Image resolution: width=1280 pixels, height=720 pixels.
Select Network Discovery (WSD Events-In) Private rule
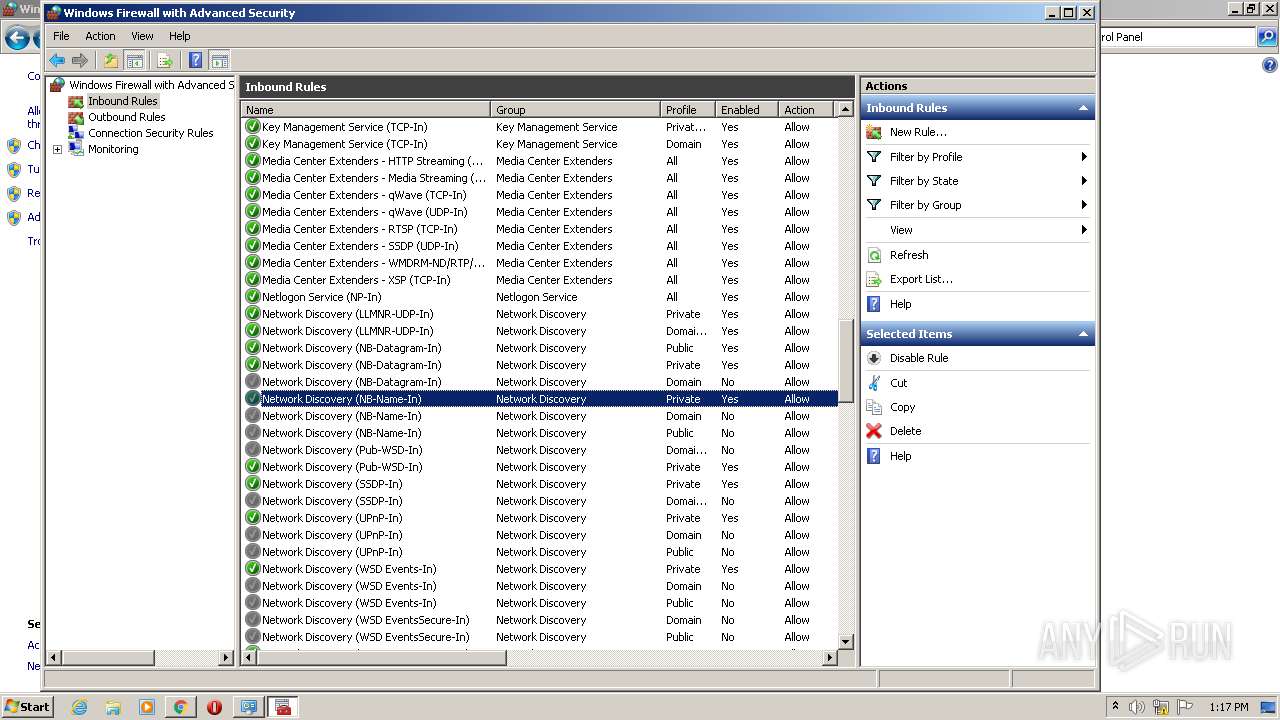(540, 569)
